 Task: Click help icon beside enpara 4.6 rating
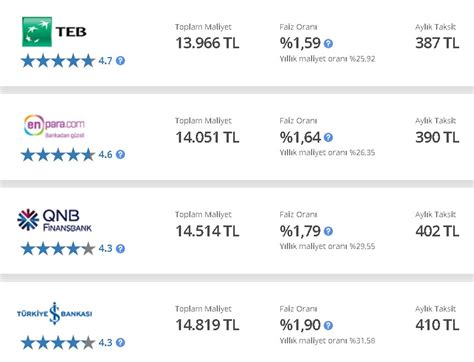(x=120, y=155)
